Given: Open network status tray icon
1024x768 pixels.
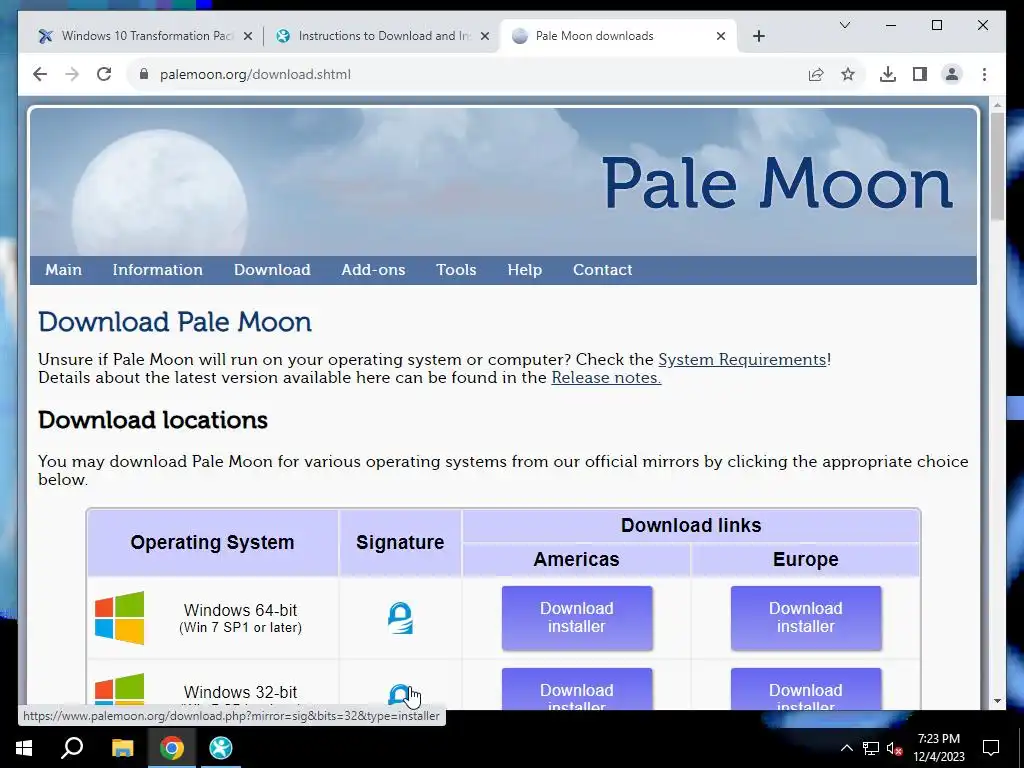Looking at the screenshot, I should pyautogui.click(x=871, y=748).
